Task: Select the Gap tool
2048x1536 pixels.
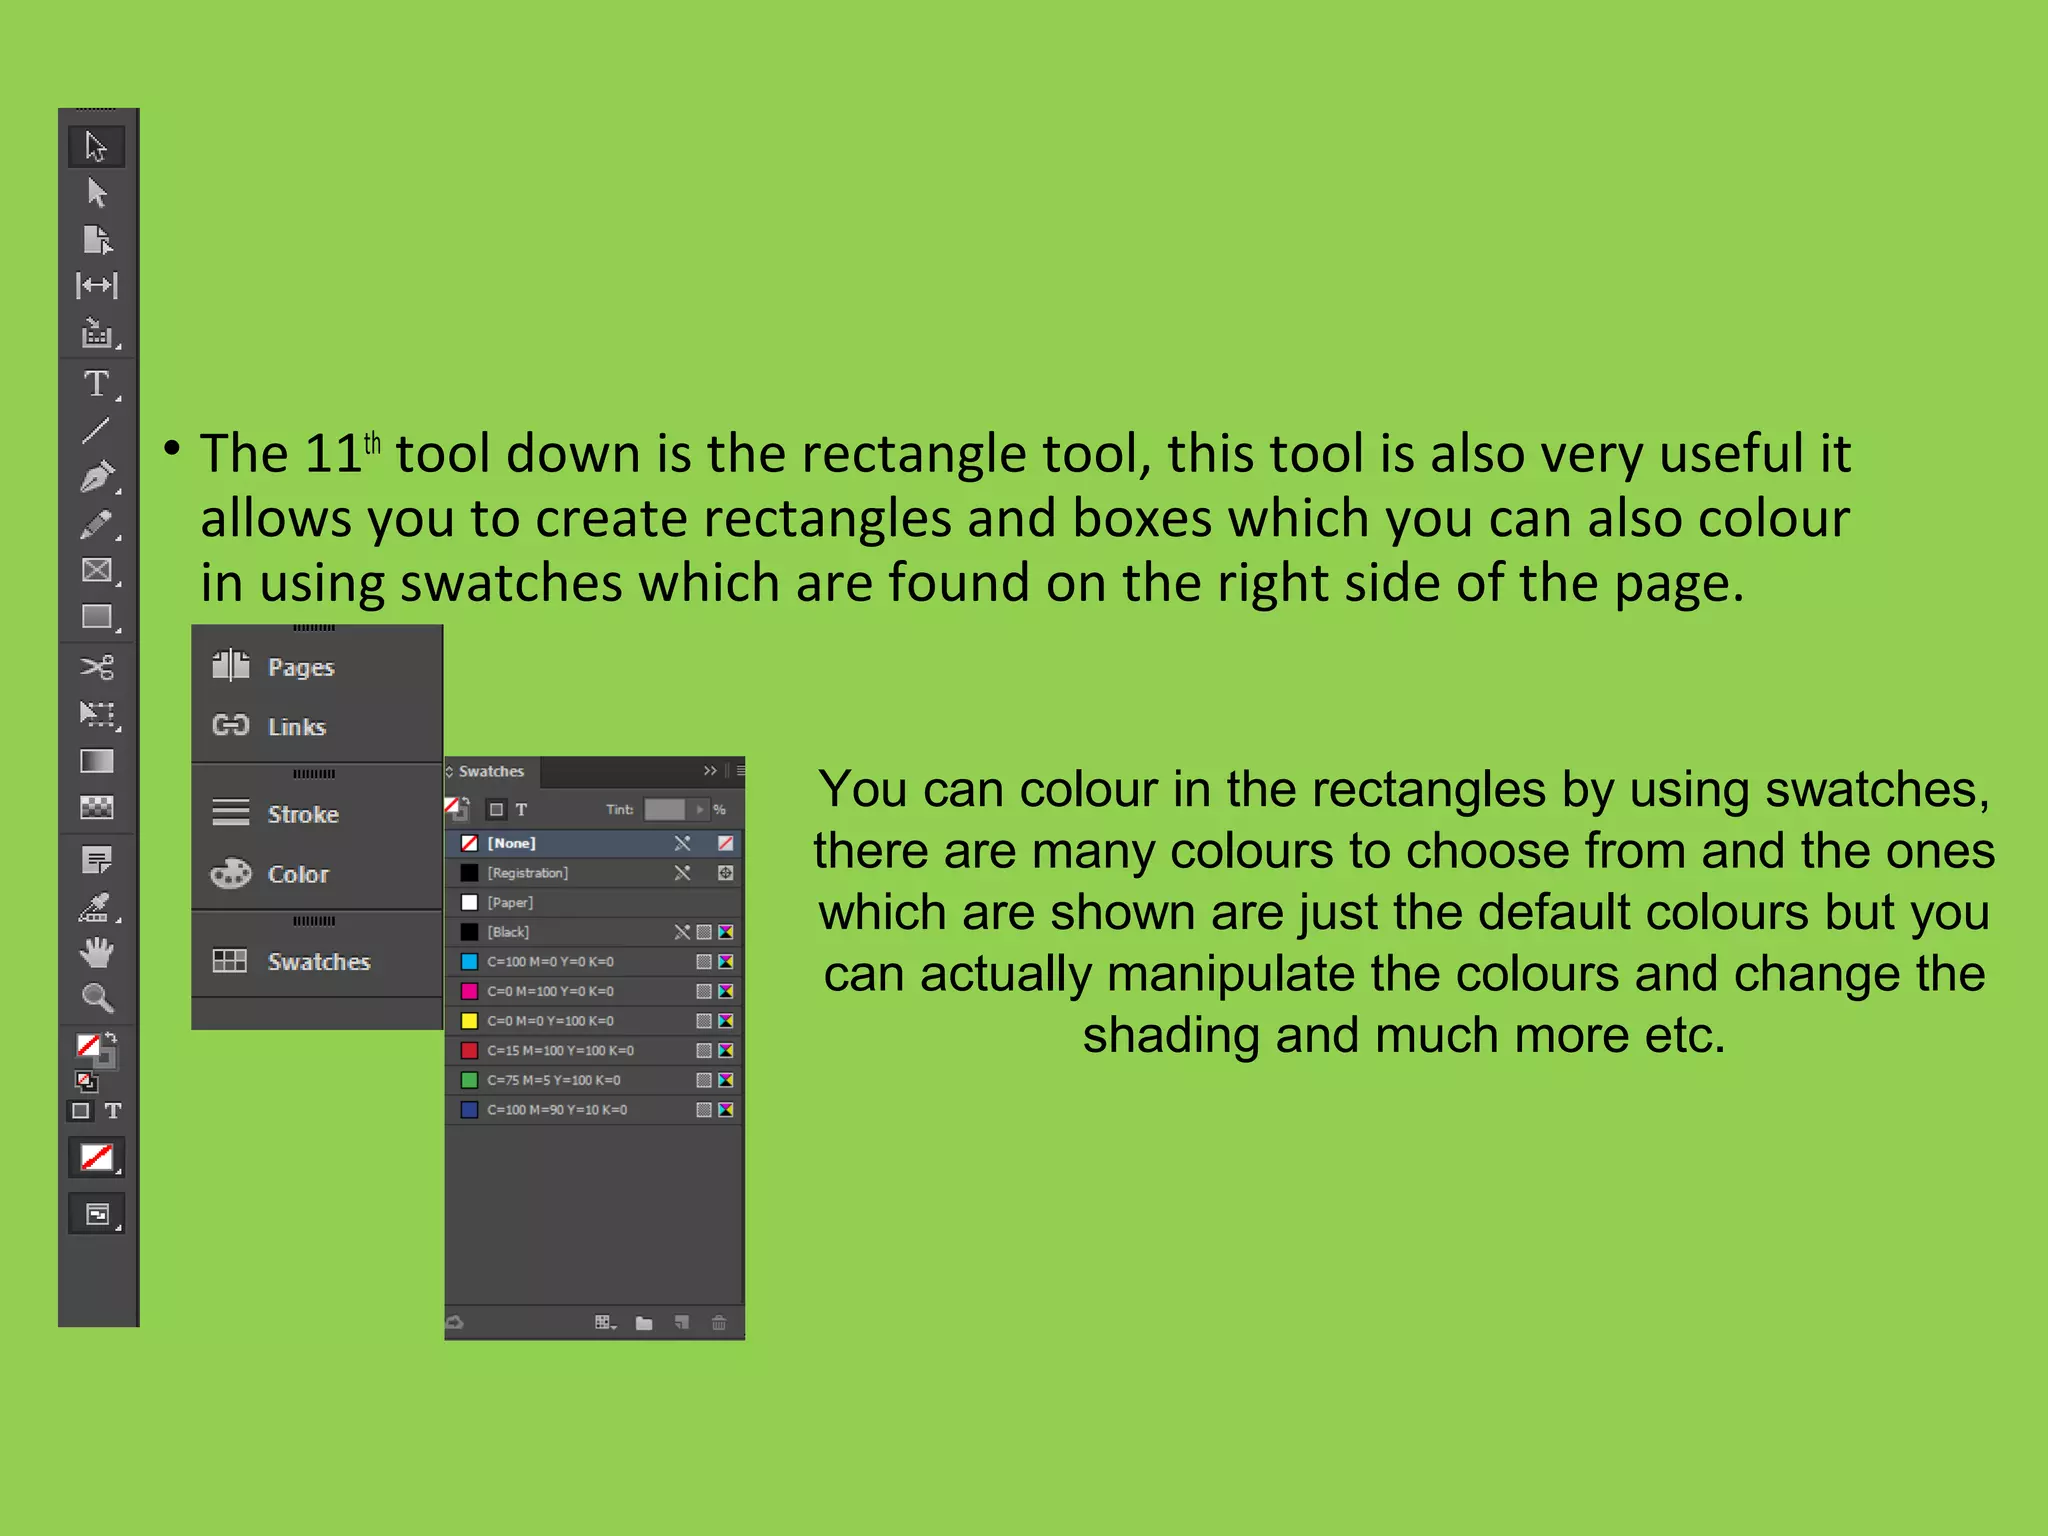Action: (x=97, y=286)
